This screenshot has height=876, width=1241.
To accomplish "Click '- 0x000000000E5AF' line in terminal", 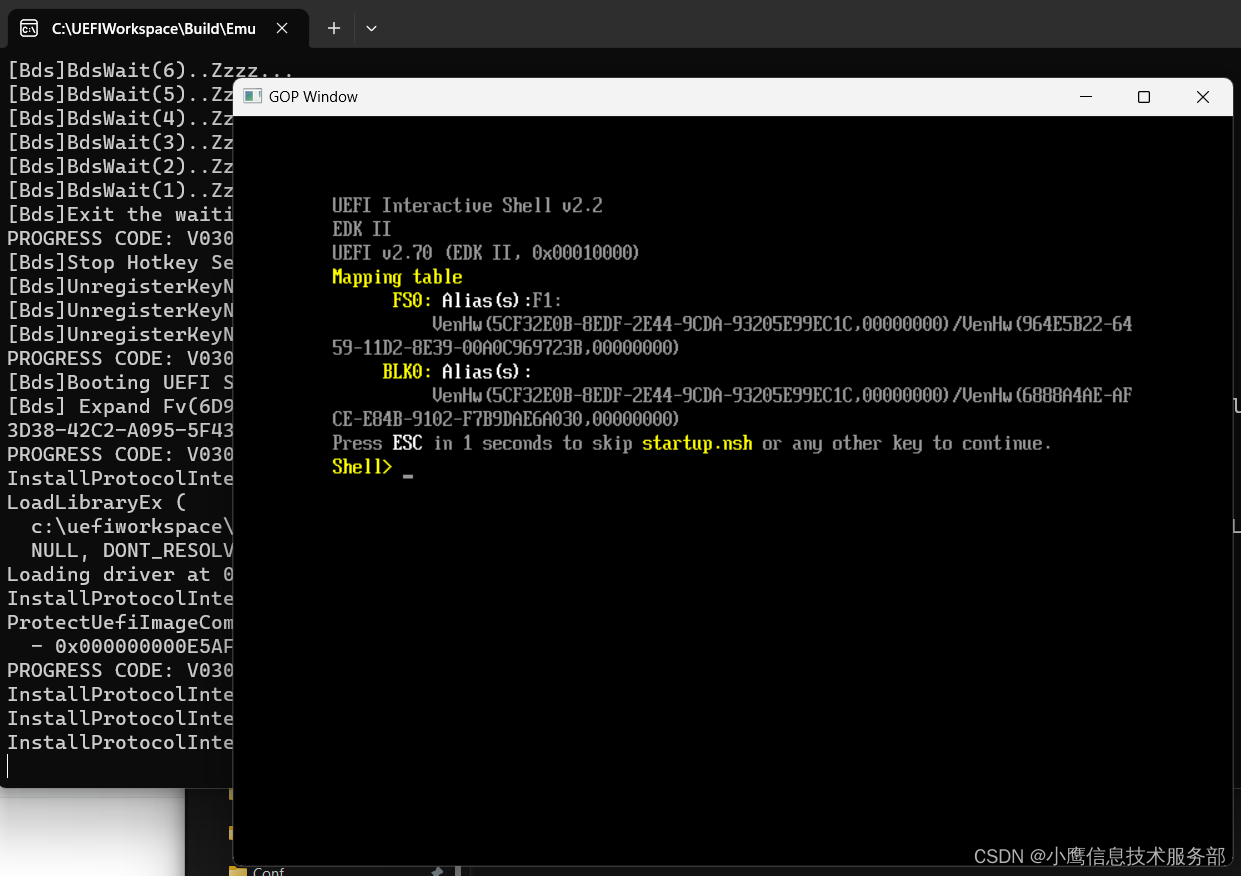I will (132, 646).
